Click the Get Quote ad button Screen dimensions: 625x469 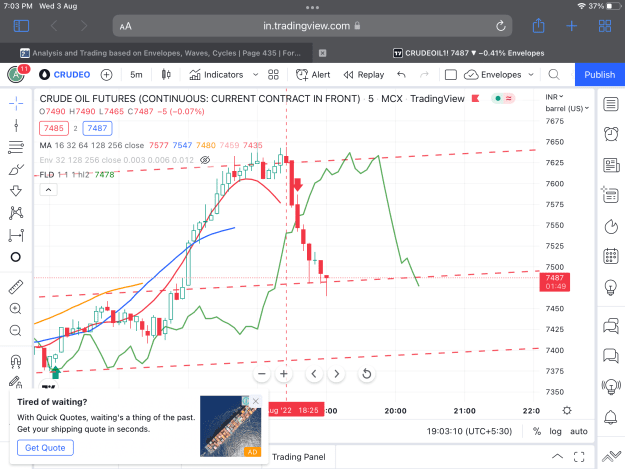tap(45, 448)
